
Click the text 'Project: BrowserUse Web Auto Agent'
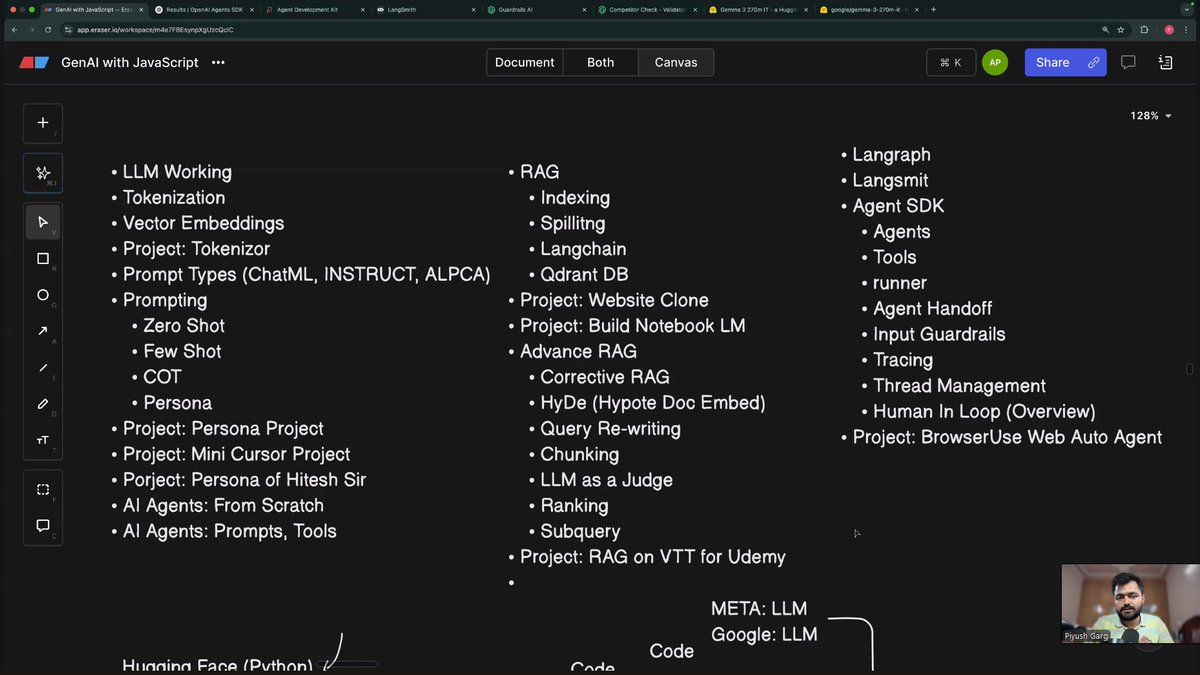1007,437
